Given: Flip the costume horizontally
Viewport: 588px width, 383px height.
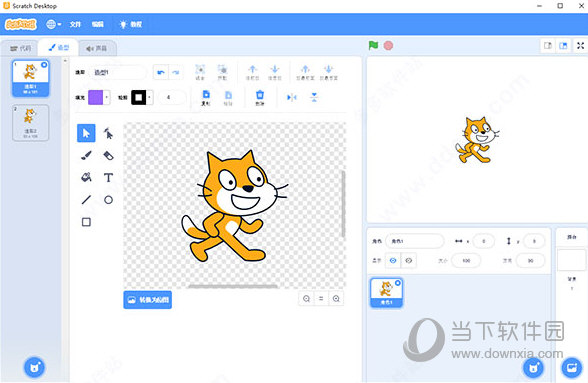Looking at the screenshot, I should [x=292, y=98].
